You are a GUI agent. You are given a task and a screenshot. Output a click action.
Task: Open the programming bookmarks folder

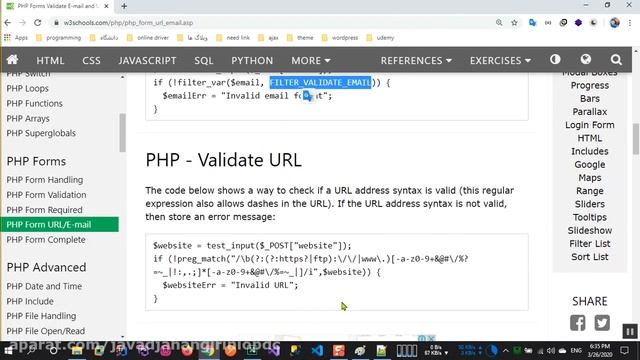[x=59, y=38]
